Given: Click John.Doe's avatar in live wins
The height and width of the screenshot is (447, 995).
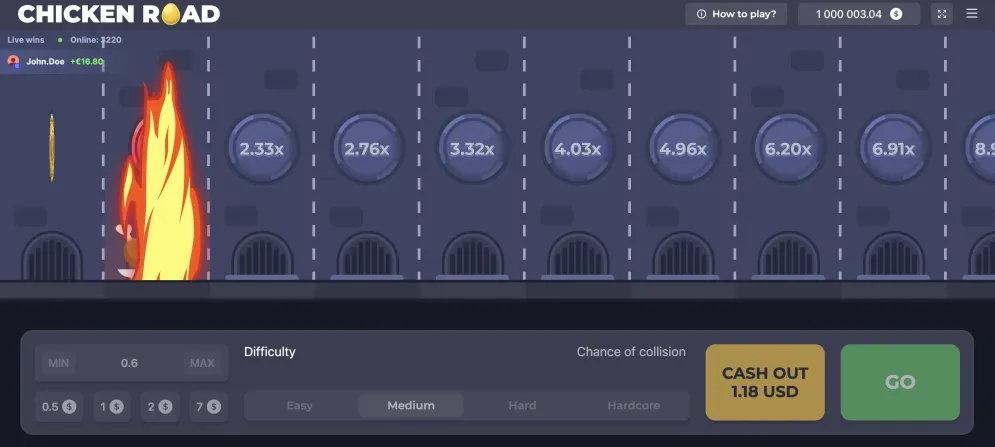Looking at the screenshot, I should (13, 62).
